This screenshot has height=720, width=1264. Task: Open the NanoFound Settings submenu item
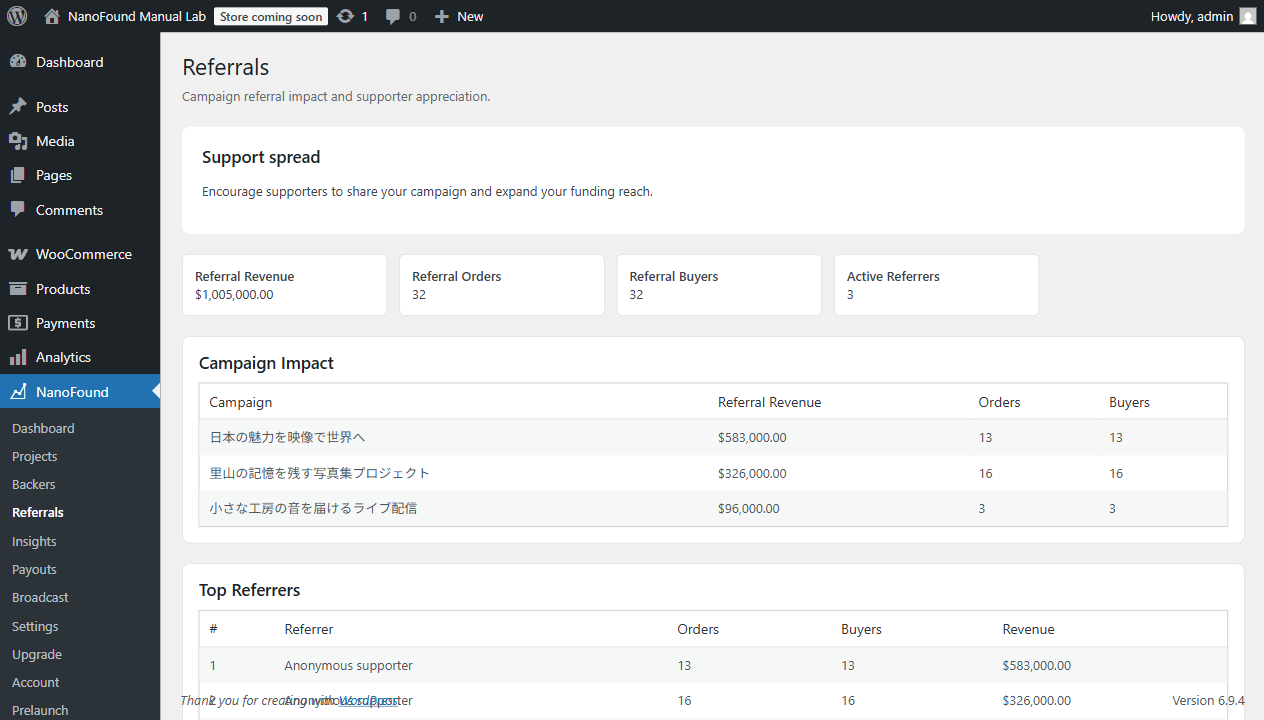tap(35, 626)
